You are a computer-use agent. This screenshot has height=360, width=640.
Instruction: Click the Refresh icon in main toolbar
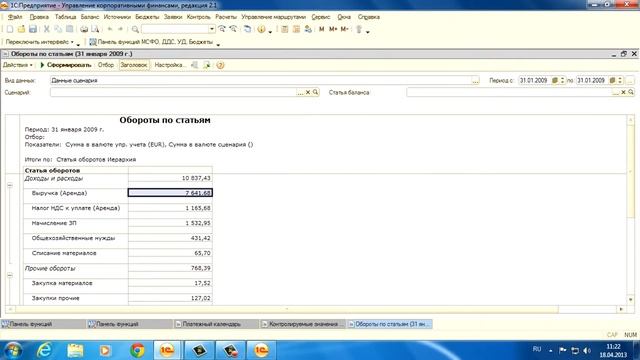pyautogui.click(x=247, y=29)
